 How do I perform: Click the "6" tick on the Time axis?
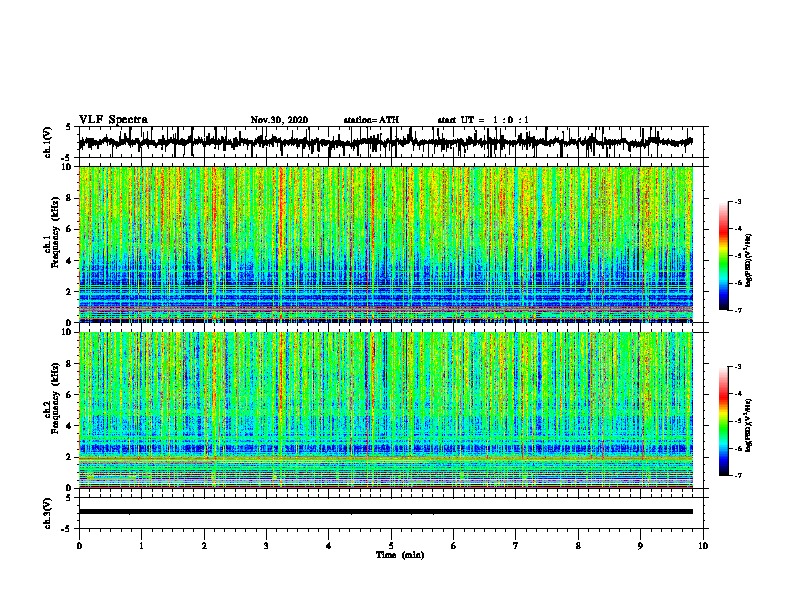coord(454,546)
